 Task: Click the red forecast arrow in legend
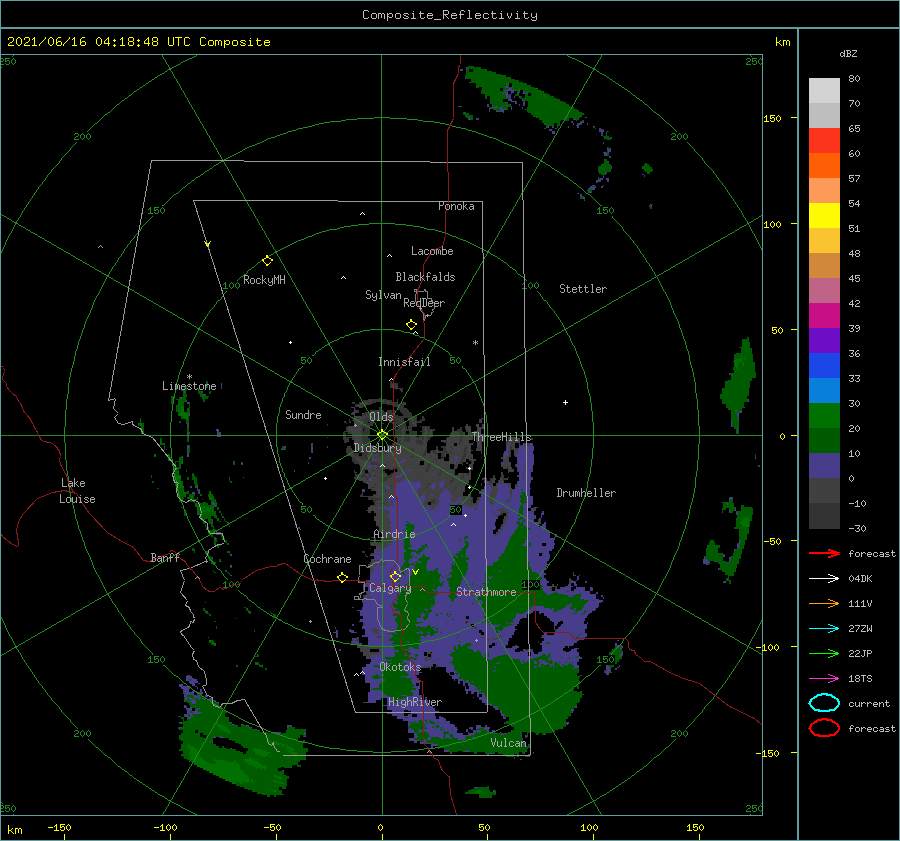click(824, 553)
